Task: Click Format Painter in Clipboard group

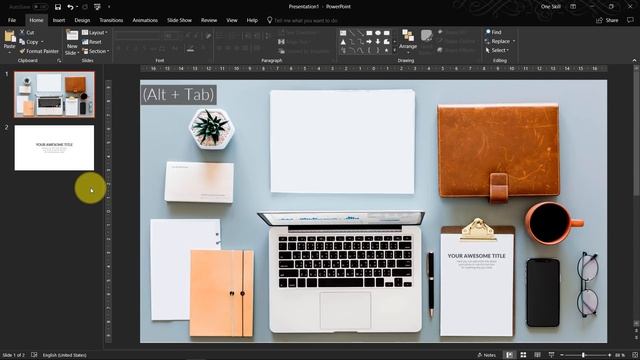Action: coord(39,51)
